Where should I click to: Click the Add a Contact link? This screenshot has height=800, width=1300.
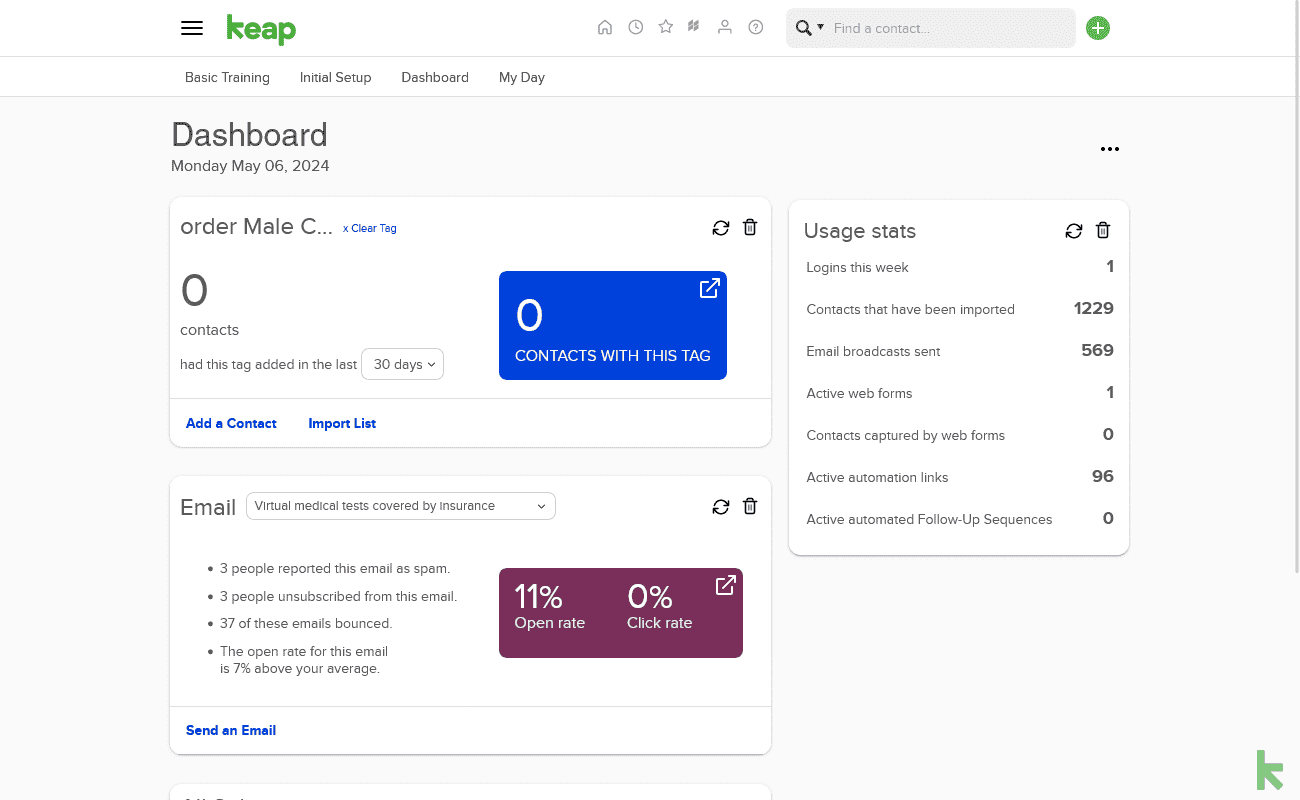231,423
